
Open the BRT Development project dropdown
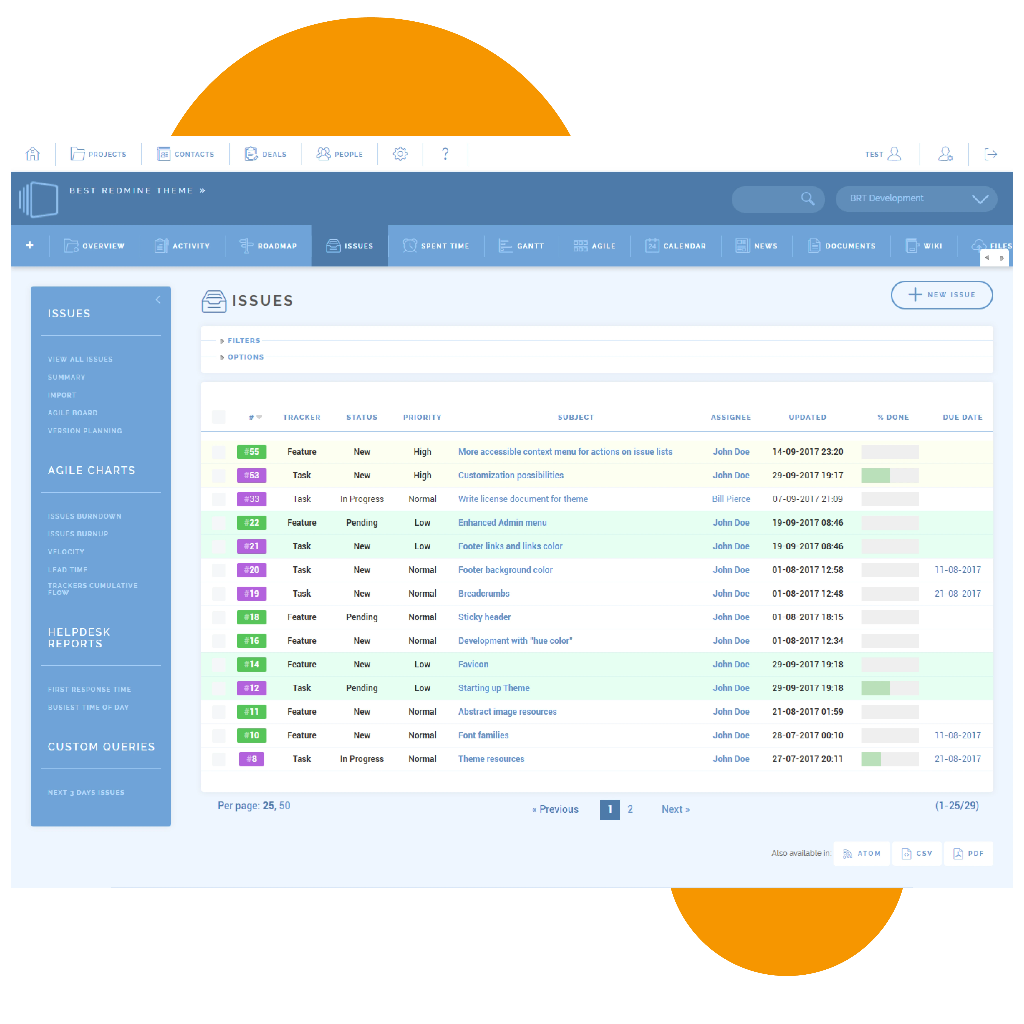916,199
